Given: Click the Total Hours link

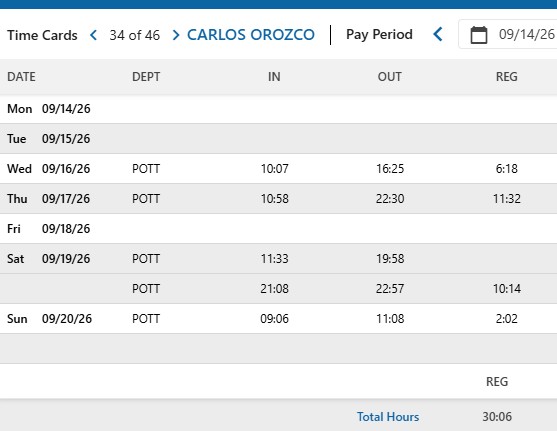Looking at the screenshot, I should pyautogui.click(x=388, y=416).
